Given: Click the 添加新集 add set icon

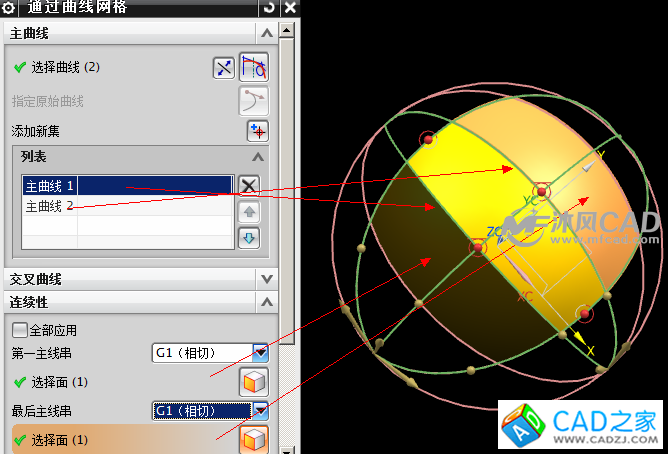Looking at the screenshot, I should (258, 131).
